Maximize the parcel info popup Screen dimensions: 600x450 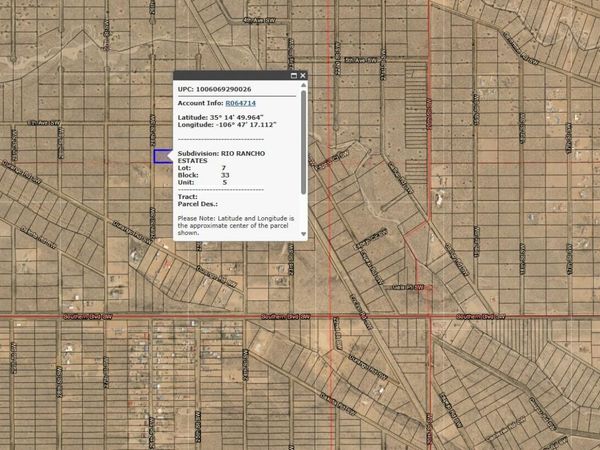(294, 75)
